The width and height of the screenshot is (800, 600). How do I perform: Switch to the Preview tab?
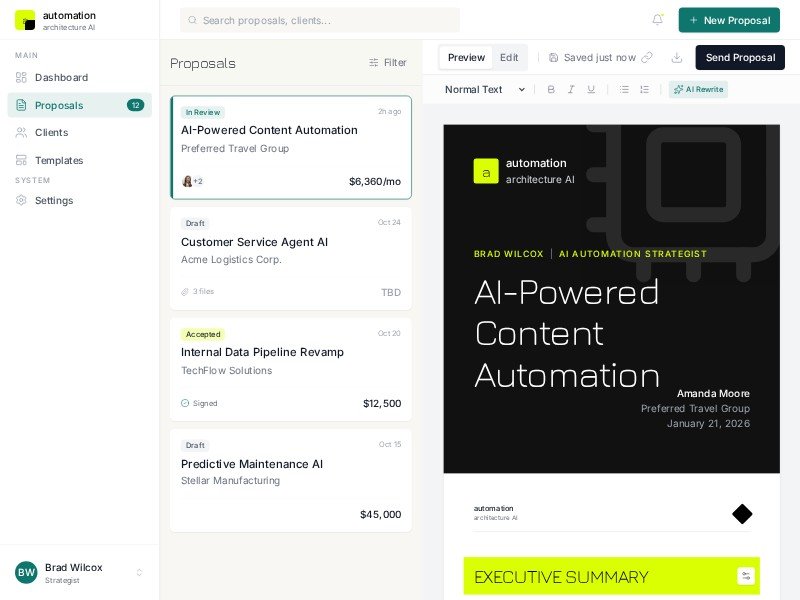(x=466, y=58)
